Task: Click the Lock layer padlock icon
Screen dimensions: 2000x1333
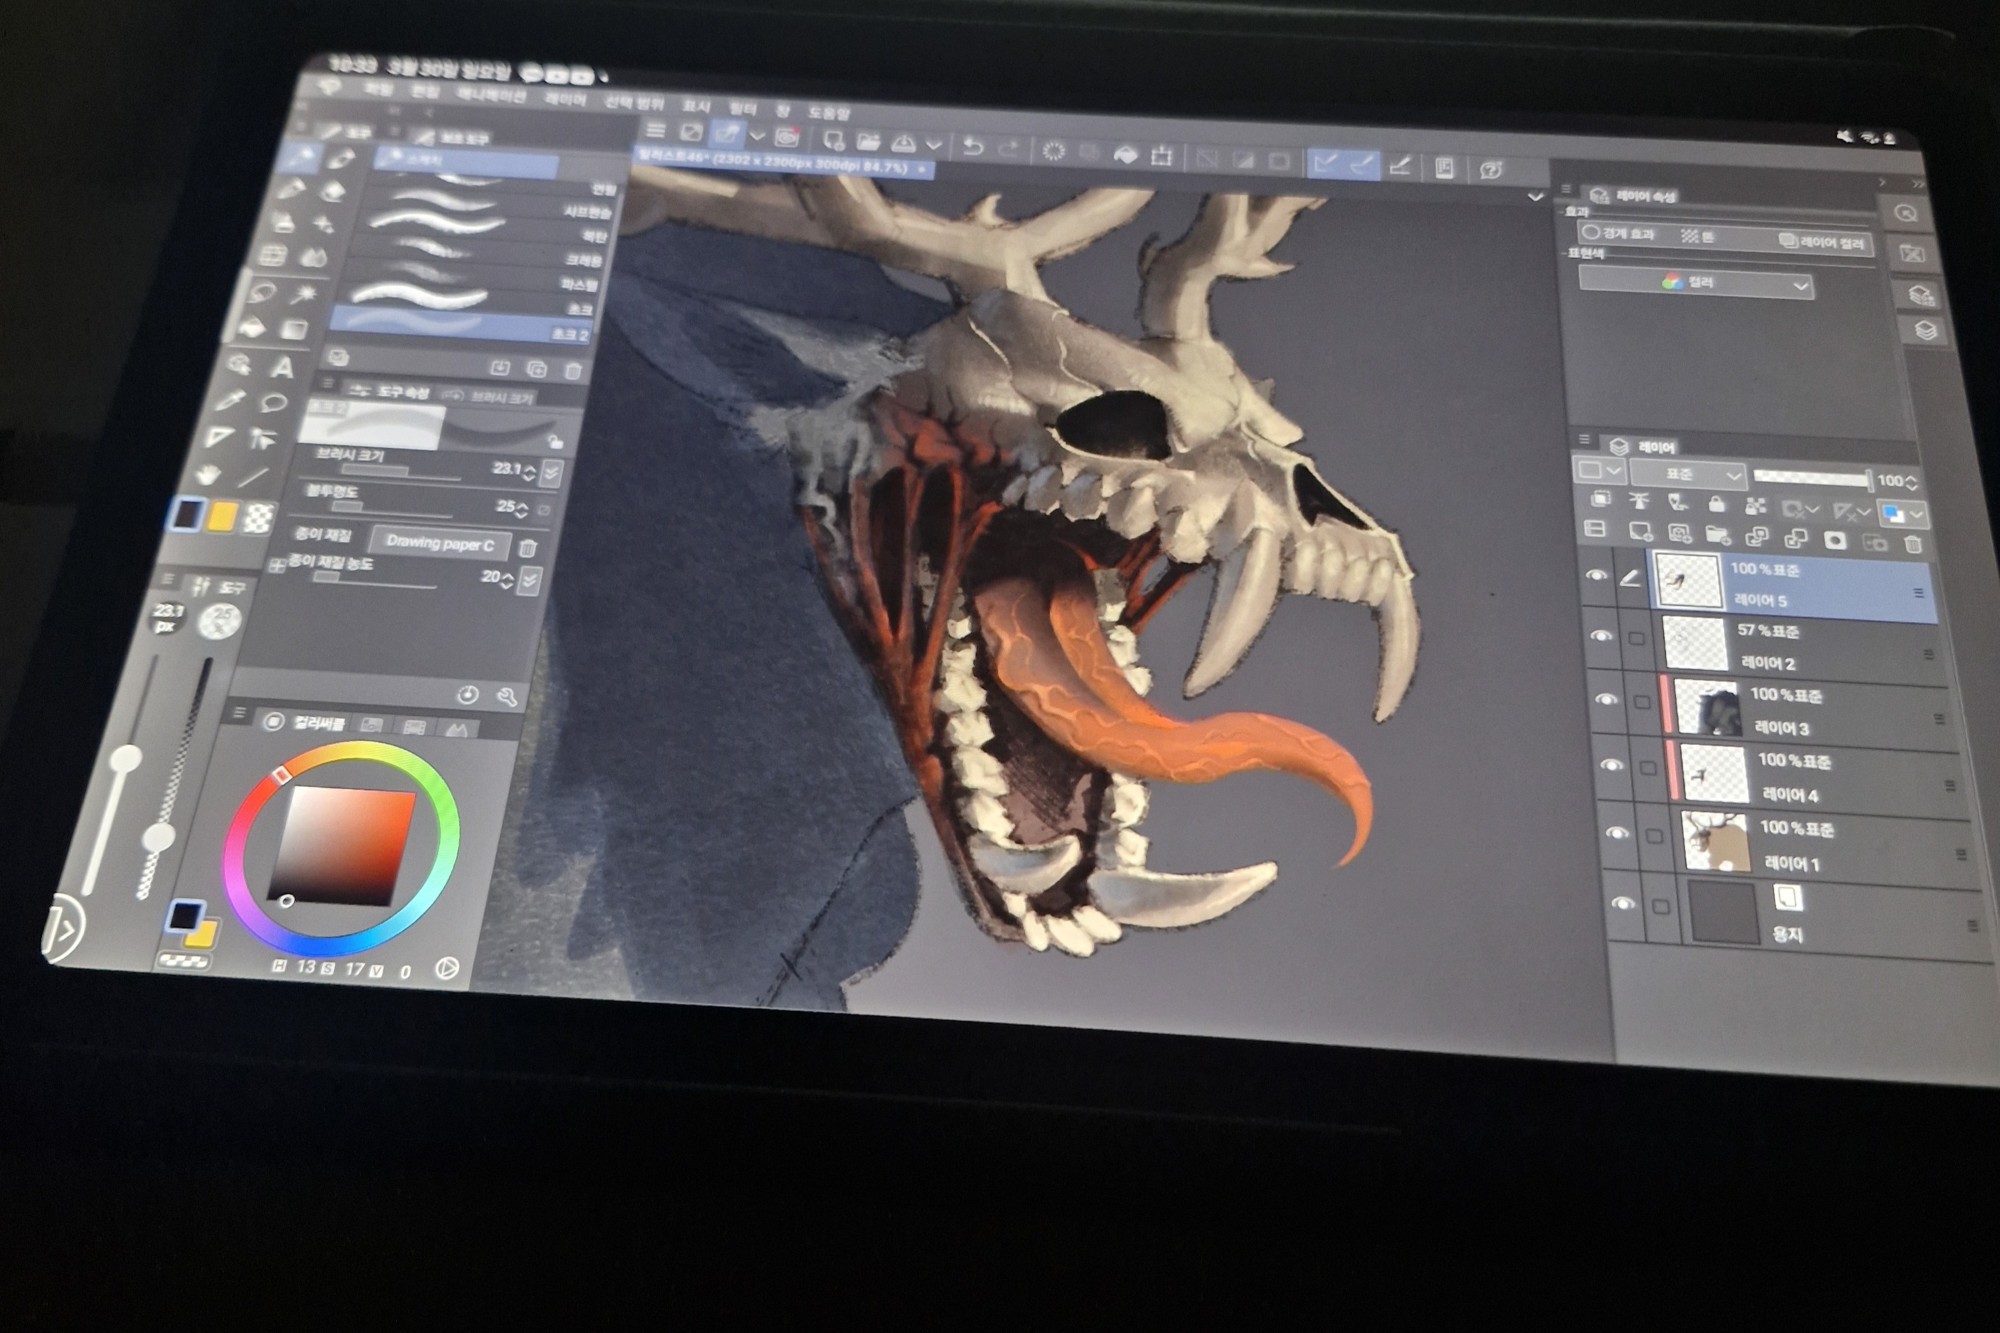Action: [1716, 503]
